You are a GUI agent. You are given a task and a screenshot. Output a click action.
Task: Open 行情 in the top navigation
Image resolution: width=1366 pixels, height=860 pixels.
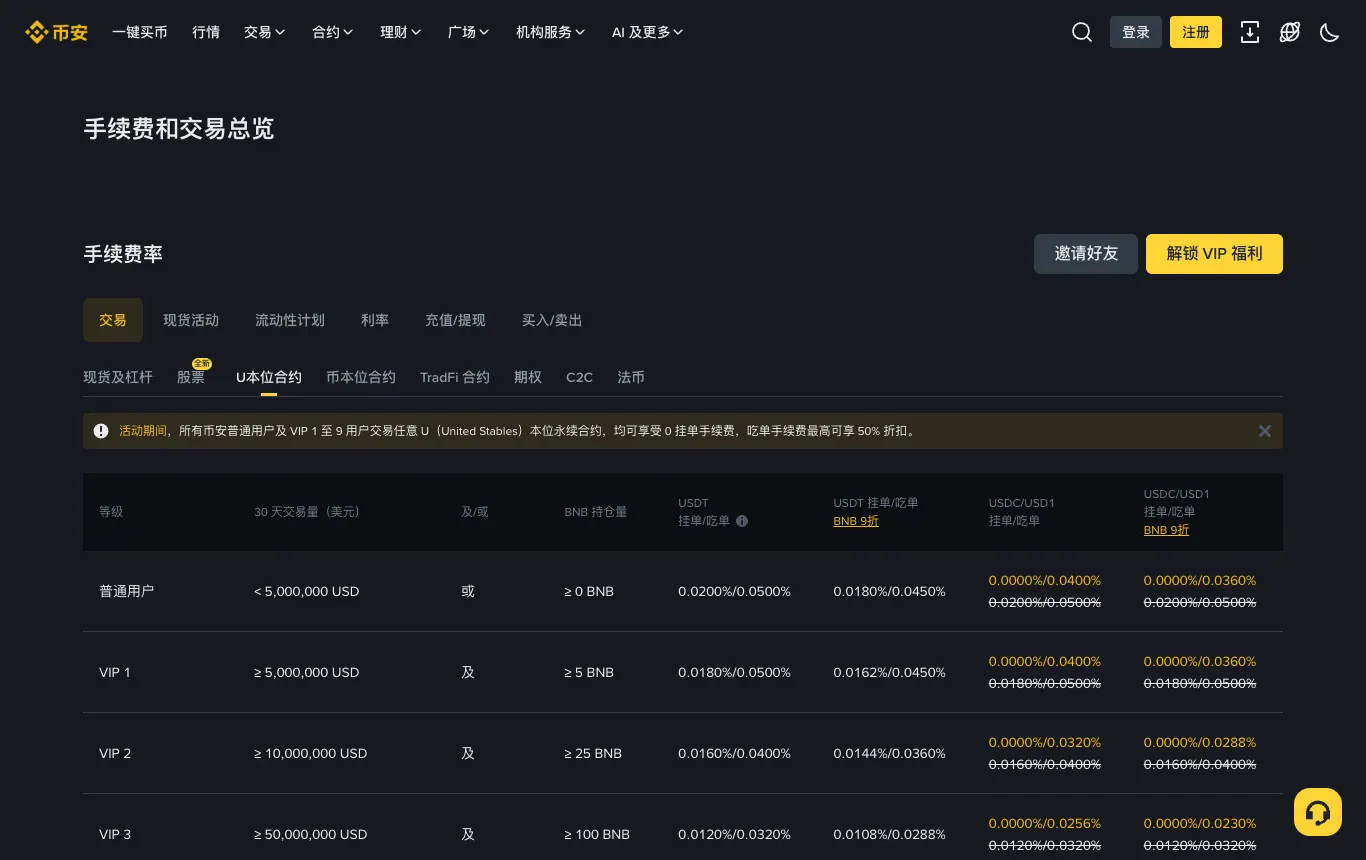coord(206,32)
